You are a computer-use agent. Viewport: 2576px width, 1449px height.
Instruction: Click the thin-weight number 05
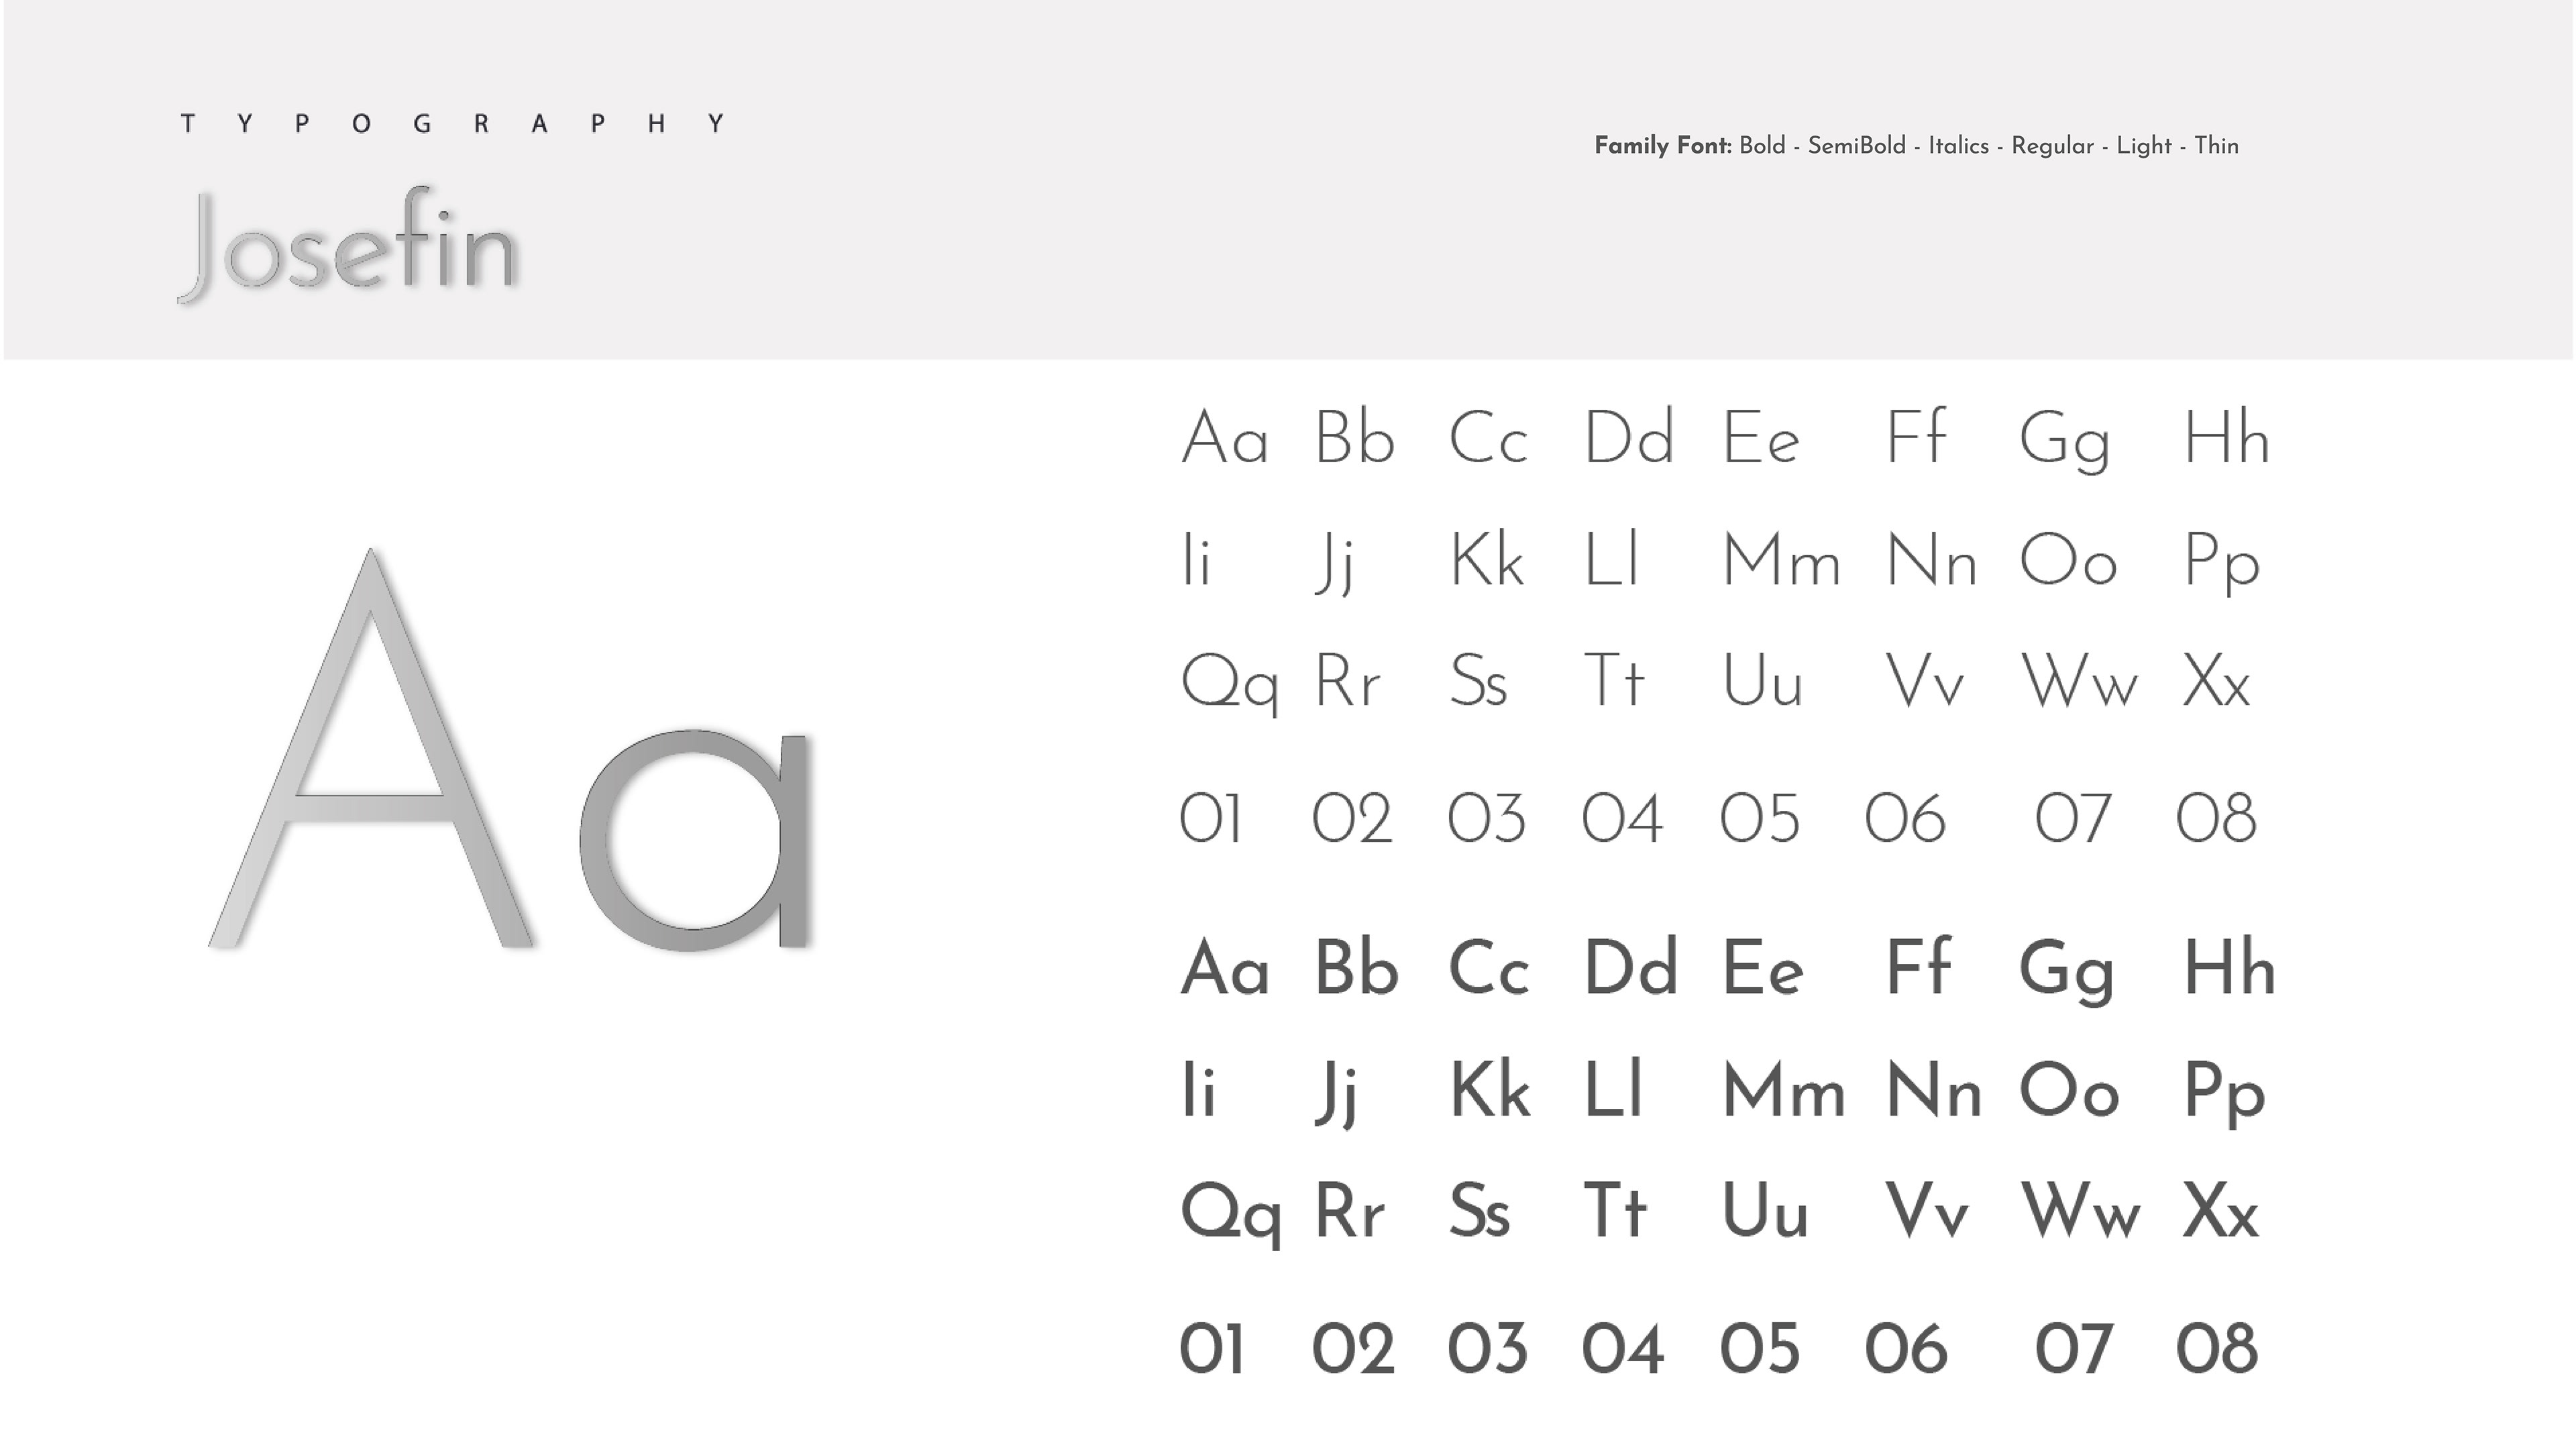tap(1759, 819)
